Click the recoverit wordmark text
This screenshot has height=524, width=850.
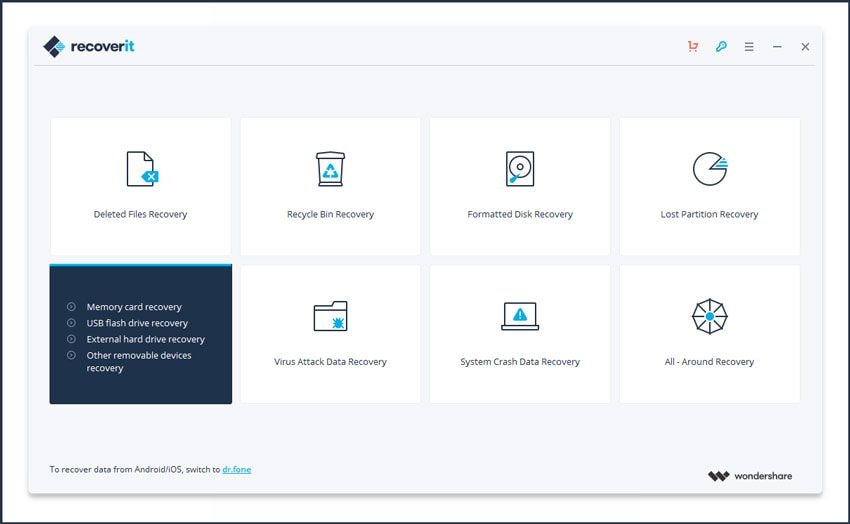102,47
